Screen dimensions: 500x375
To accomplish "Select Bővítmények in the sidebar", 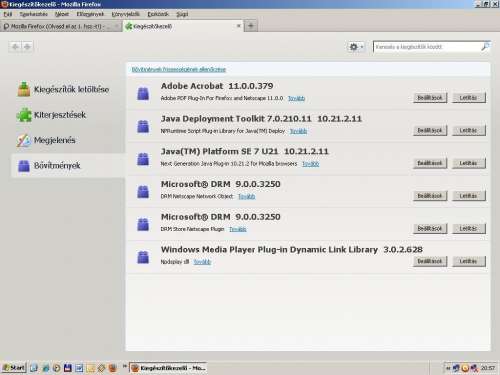I will pyautogui.click(x=68, y=165).
